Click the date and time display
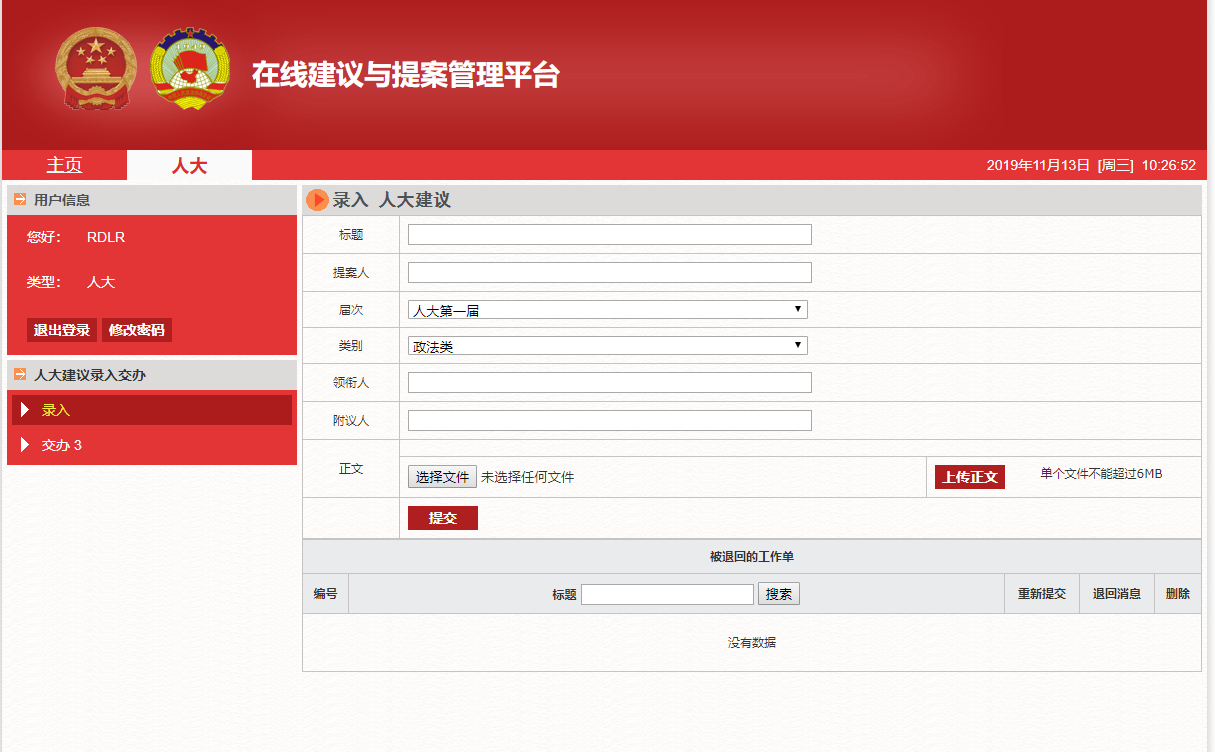 tap(1091, 166)
